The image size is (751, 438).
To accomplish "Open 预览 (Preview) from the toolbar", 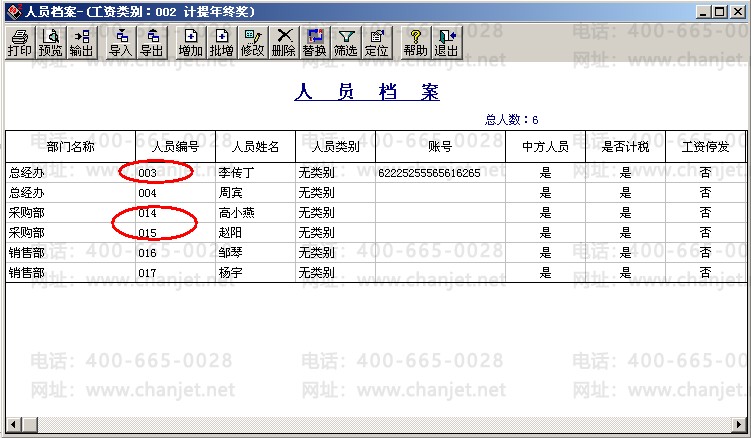I will click(x=50, y=43).
